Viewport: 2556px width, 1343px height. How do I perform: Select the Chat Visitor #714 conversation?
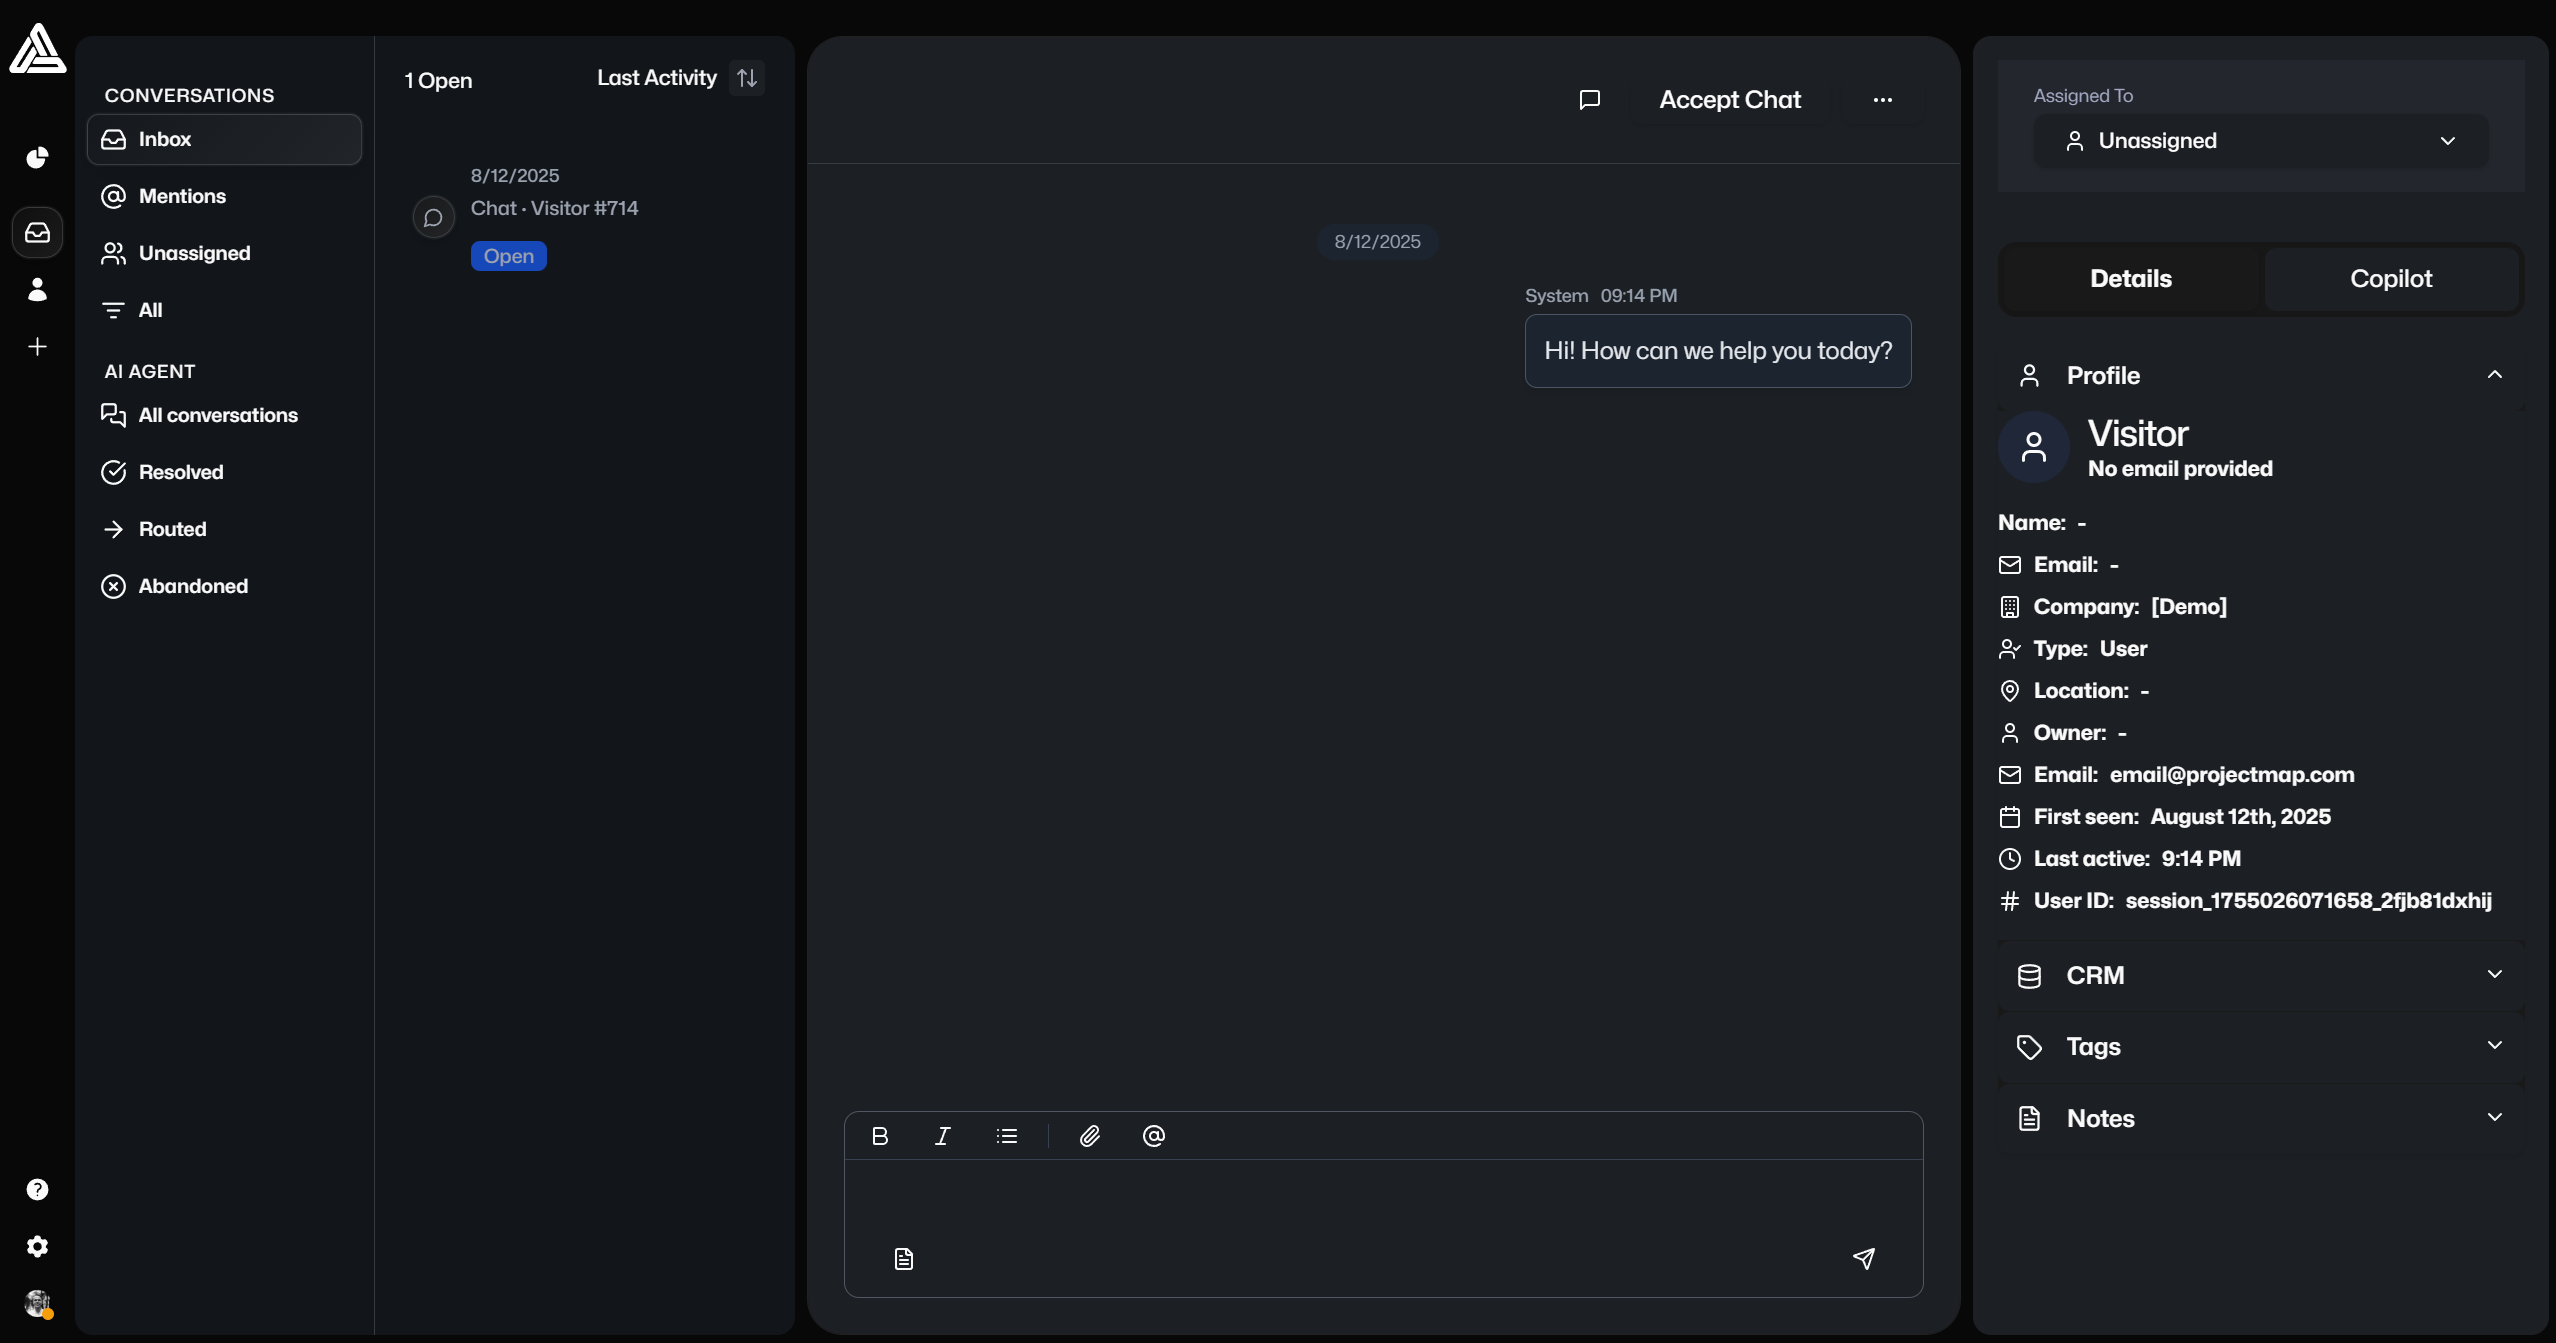[554, 209]
